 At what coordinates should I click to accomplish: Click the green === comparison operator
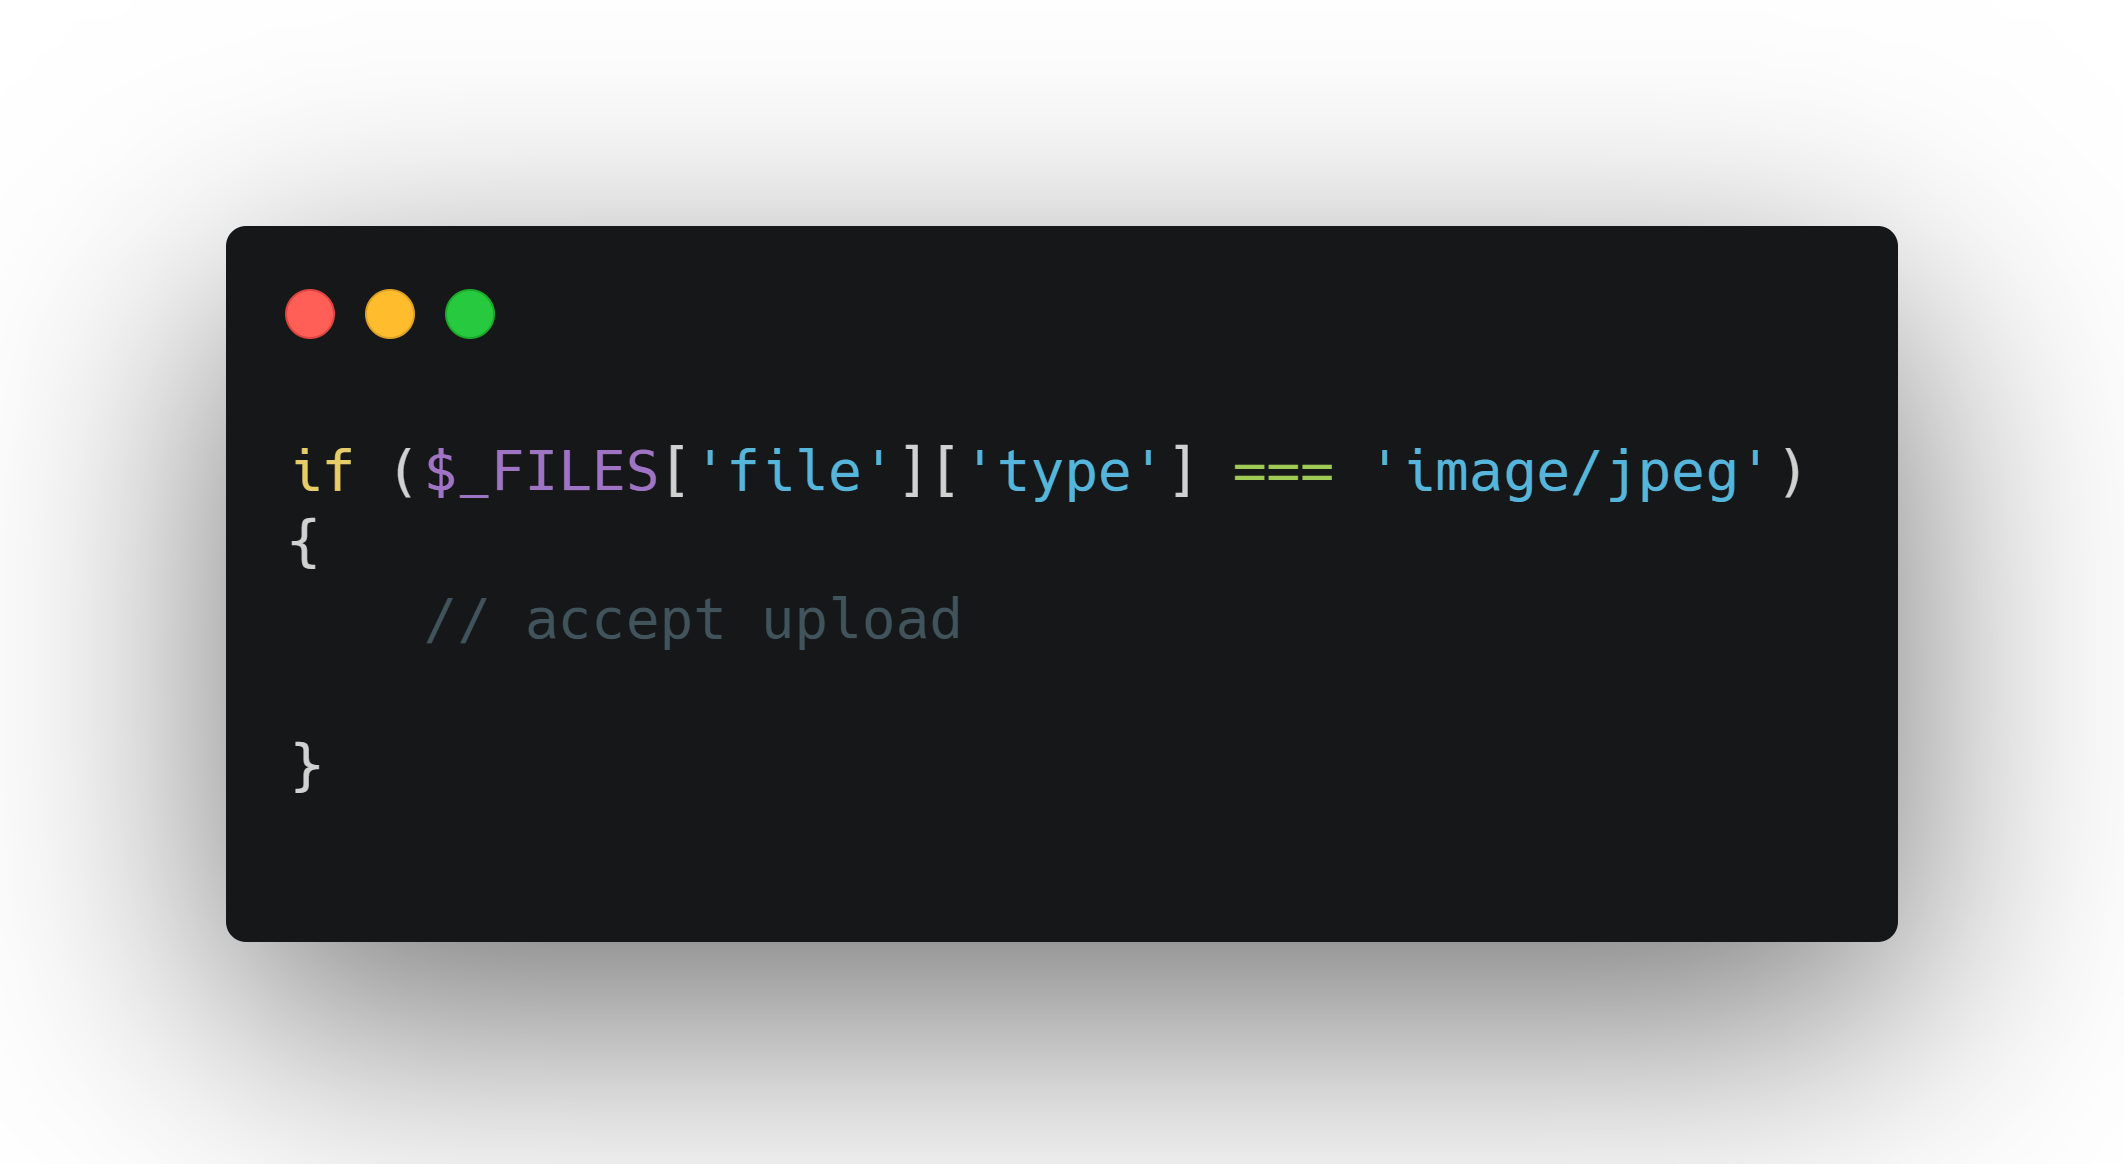coord(1283,472)
